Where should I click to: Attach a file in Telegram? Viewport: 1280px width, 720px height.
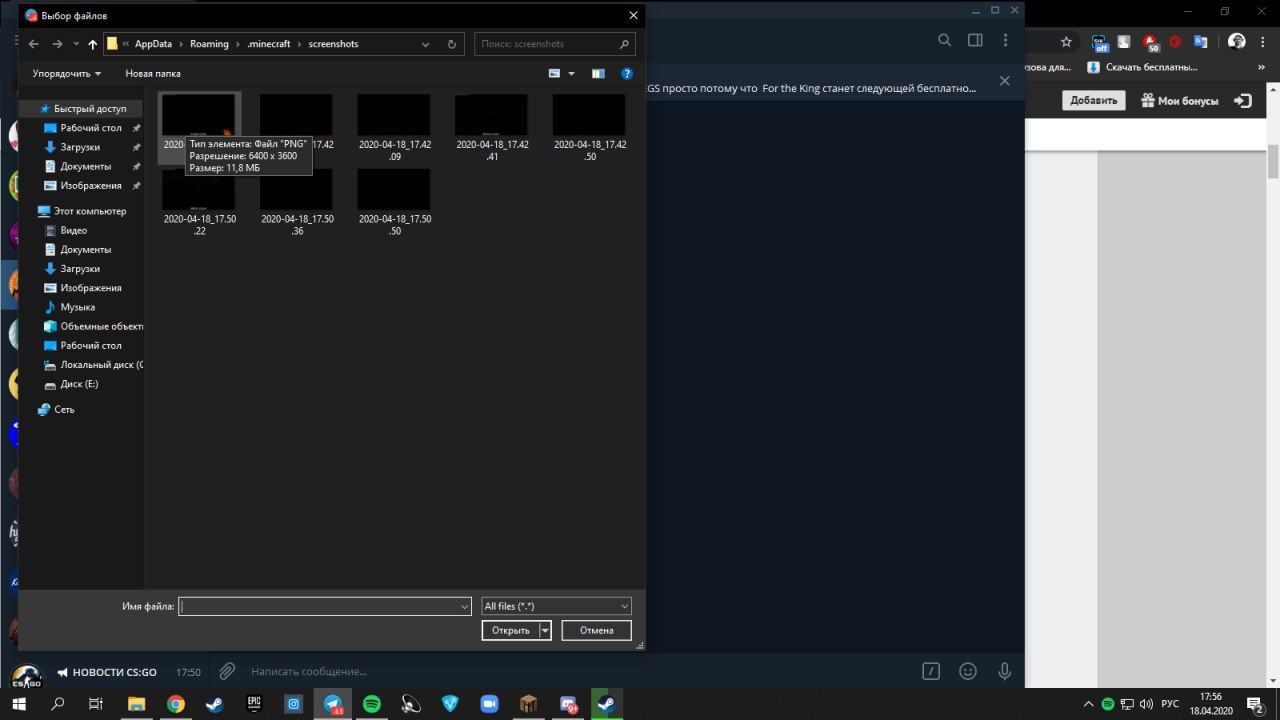(227, 671)
